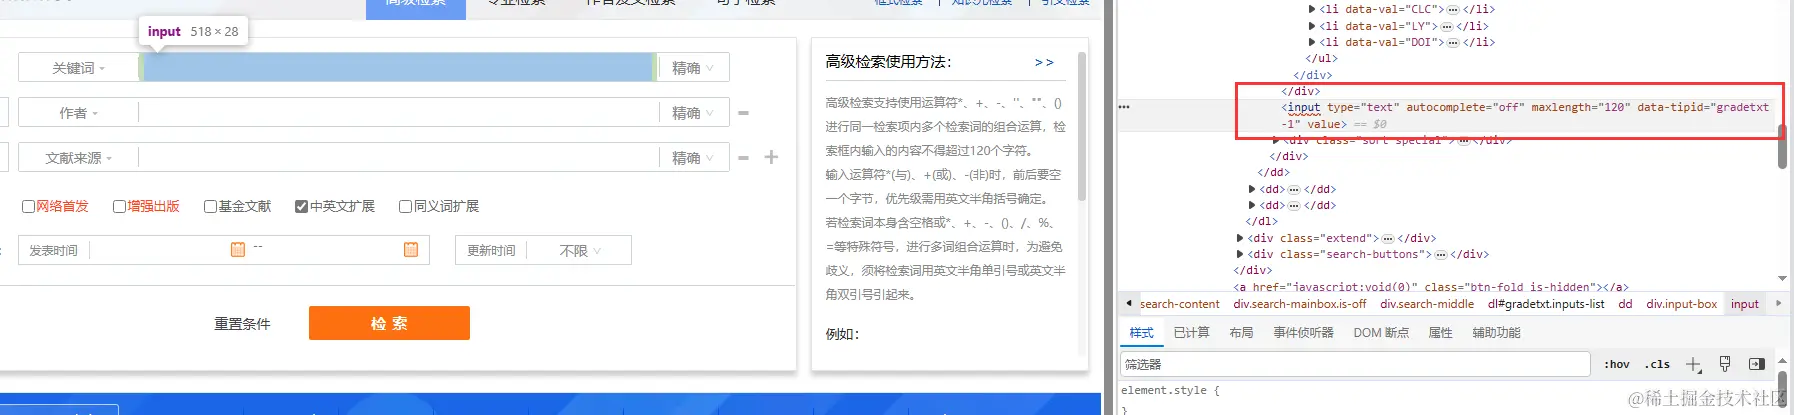Switch to the 属性 tab
The image size is (1794, 415).
click(x=1440, y=333)
